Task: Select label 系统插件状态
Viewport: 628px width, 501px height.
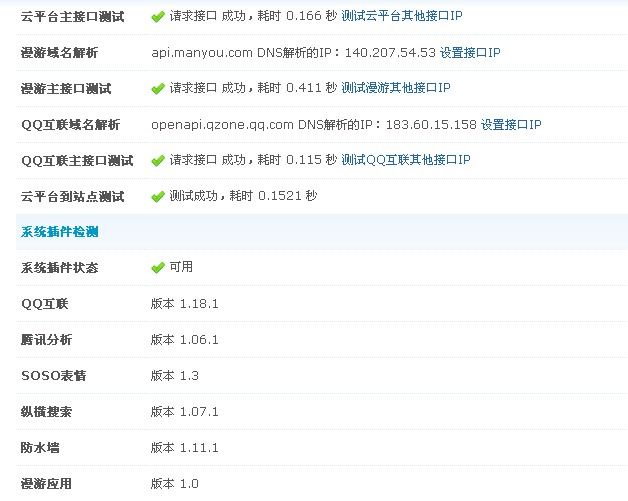Action: [60, 268]
